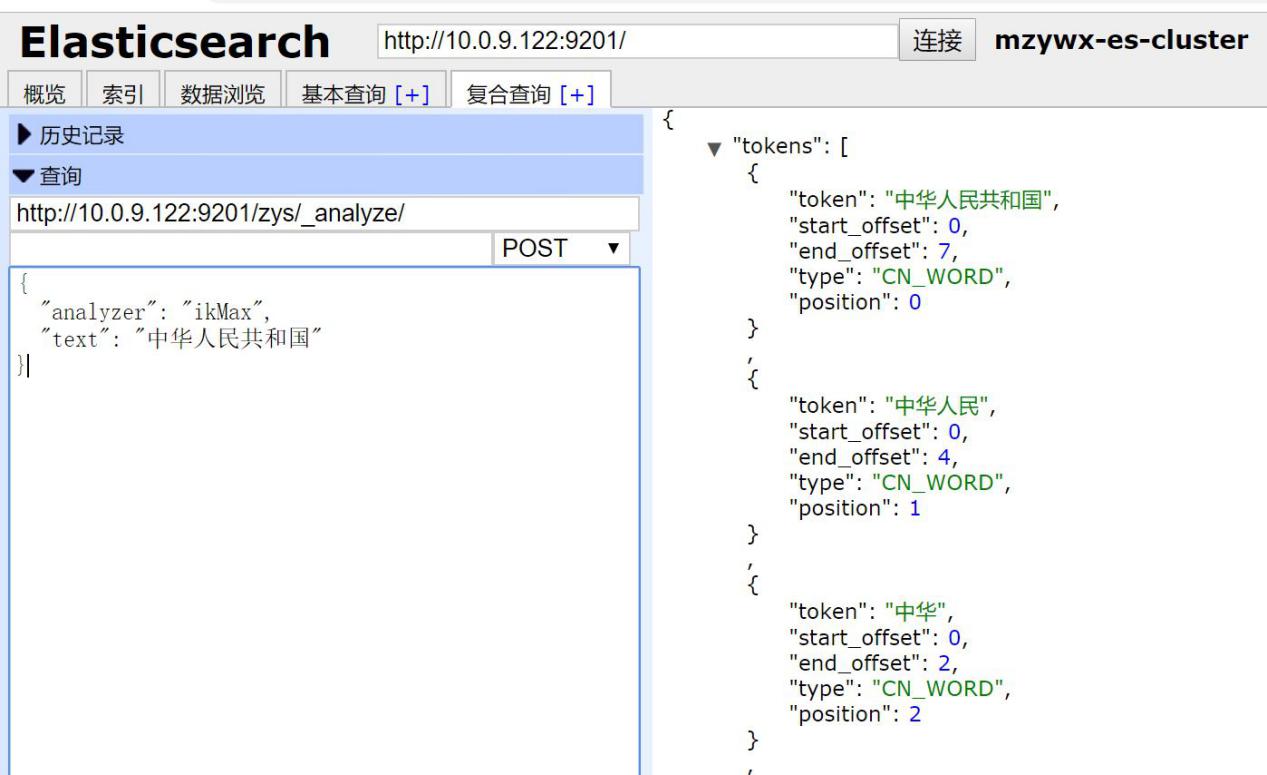
Task: Go to the 数据浏览 tab
Action: (222, 95)
